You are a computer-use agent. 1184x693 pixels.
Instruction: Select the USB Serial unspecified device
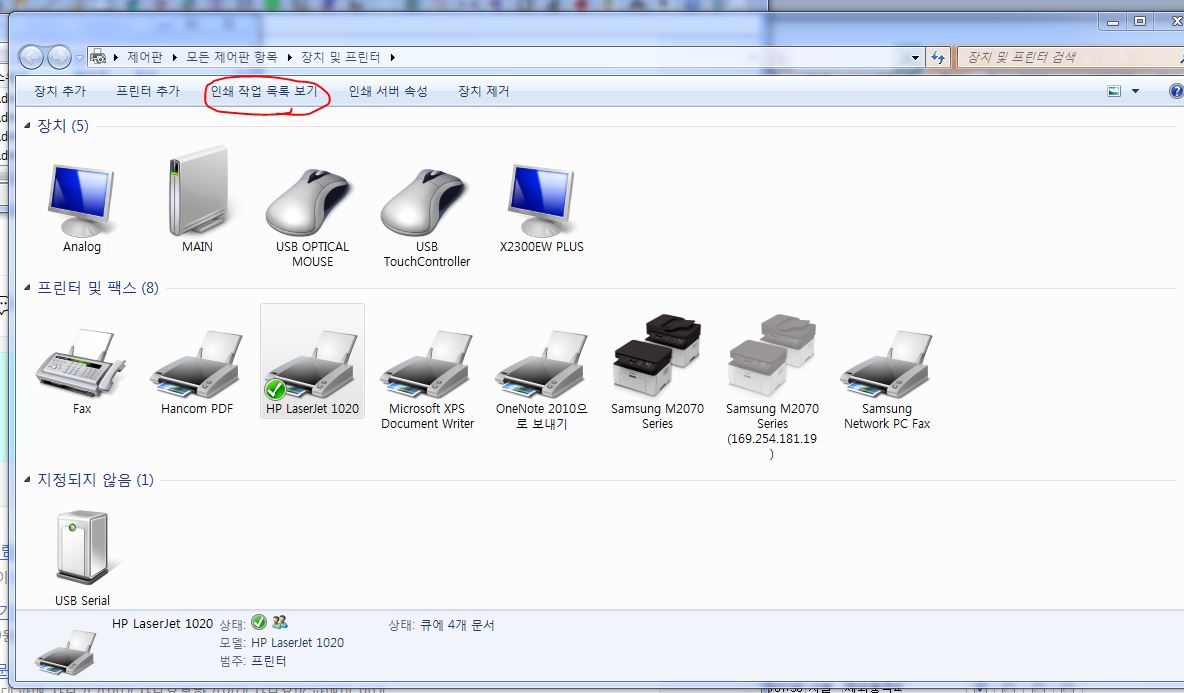pyautogui.click(x=82, y=548)
